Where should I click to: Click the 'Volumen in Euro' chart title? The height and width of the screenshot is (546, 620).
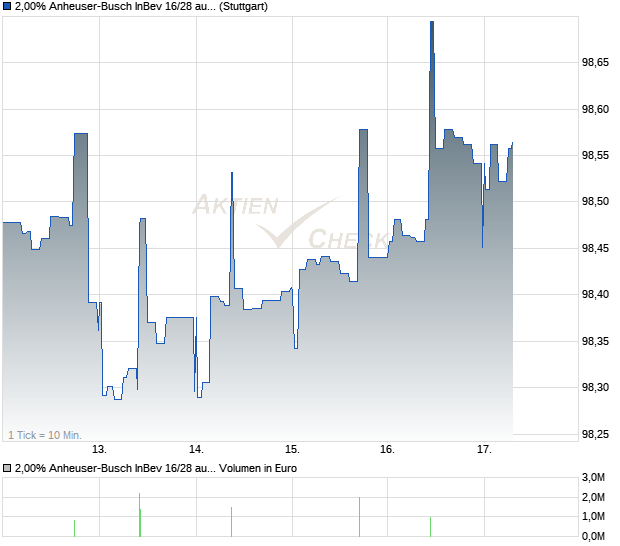[156, 468]
